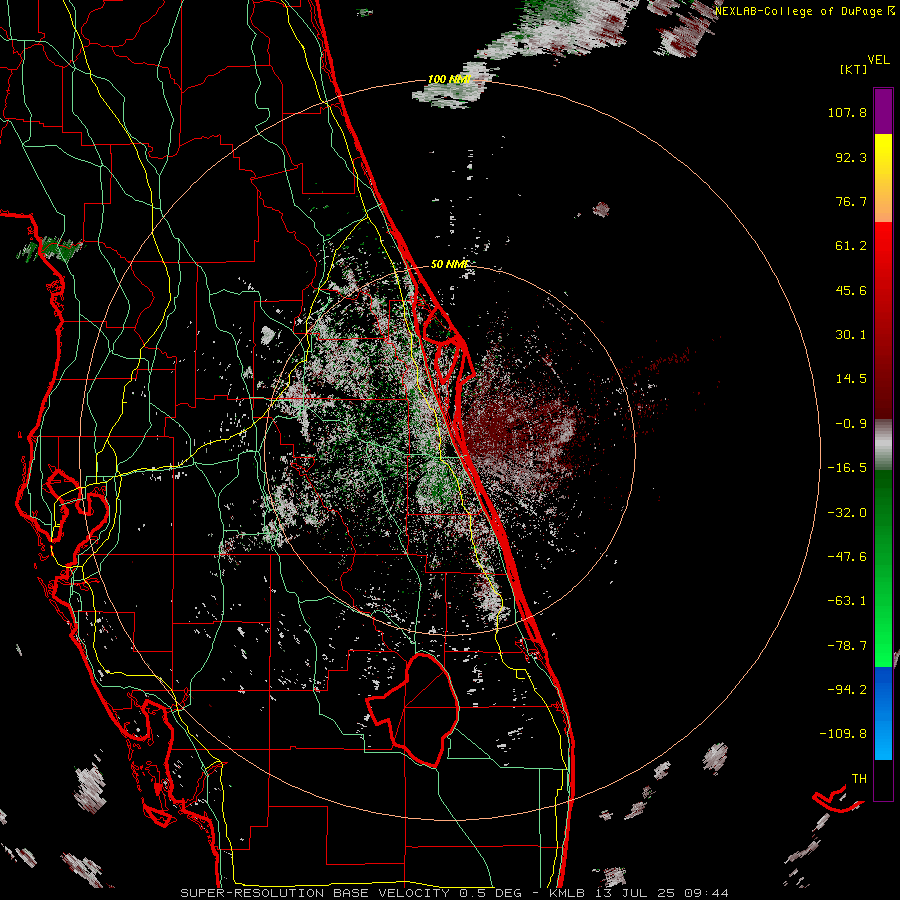Click the -16.5 value on velocity scale

(x=847, y=468)
